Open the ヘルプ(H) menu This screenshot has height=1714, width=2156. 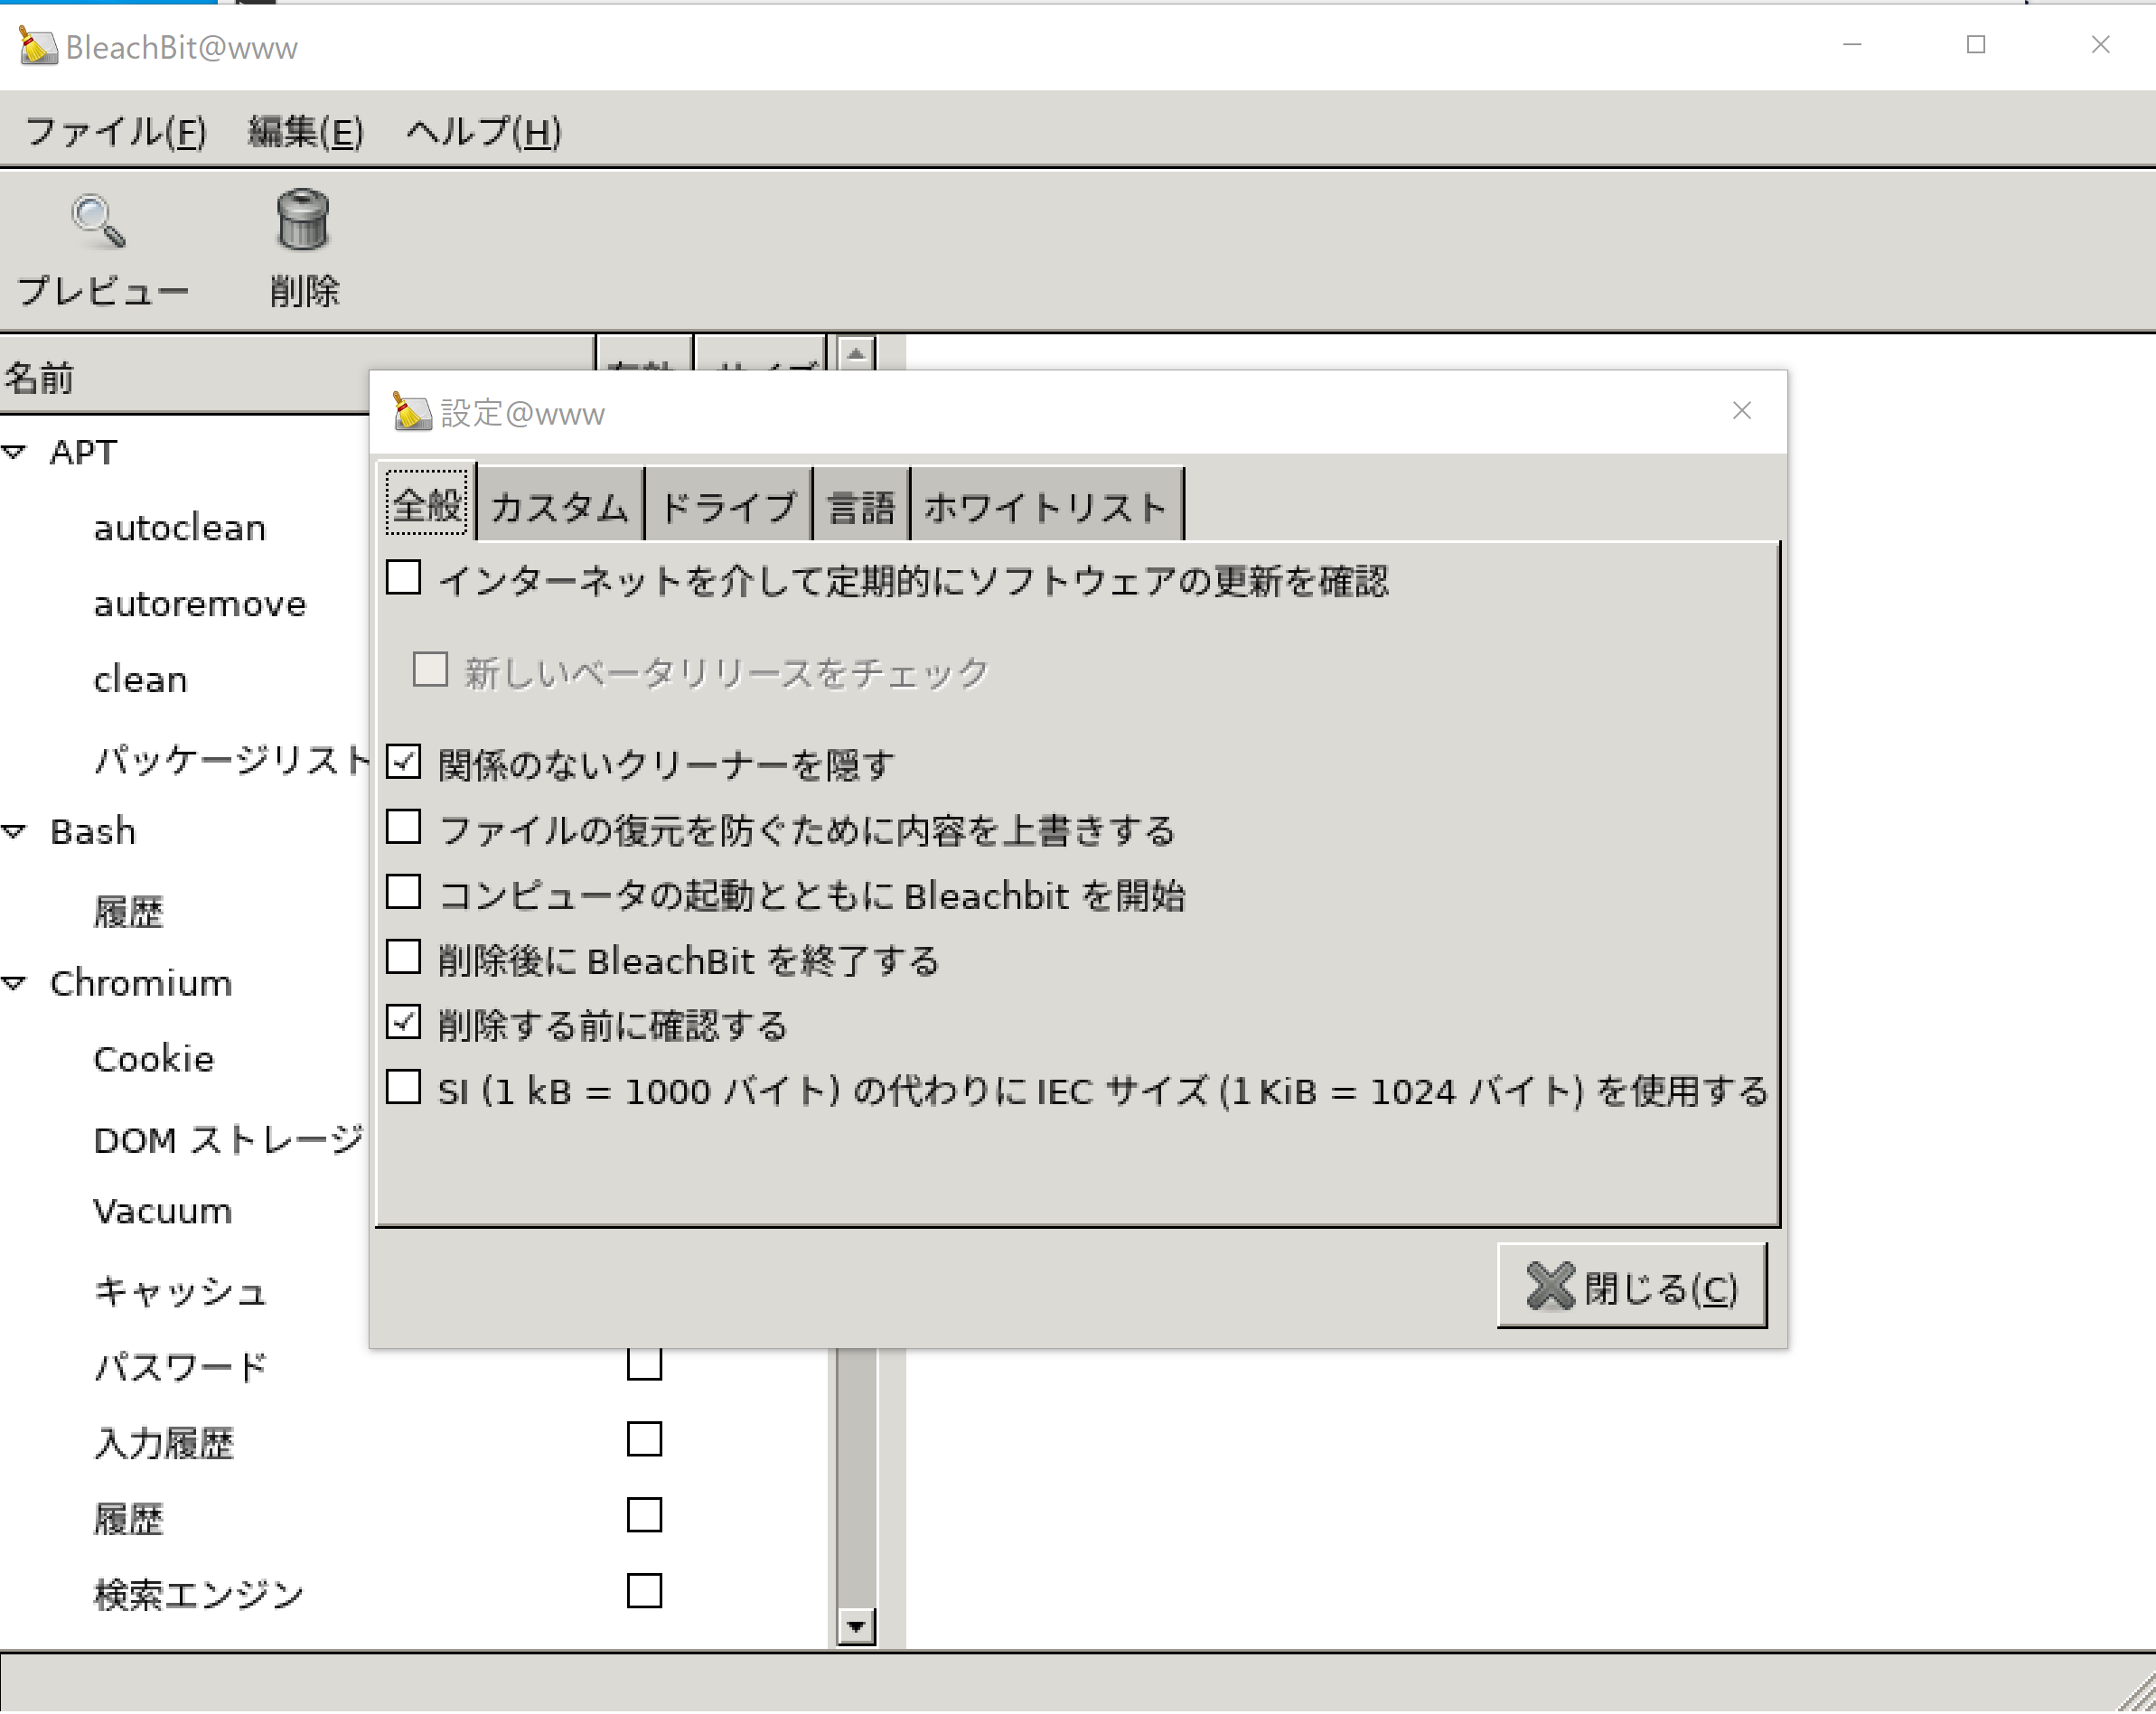(483, 131)
